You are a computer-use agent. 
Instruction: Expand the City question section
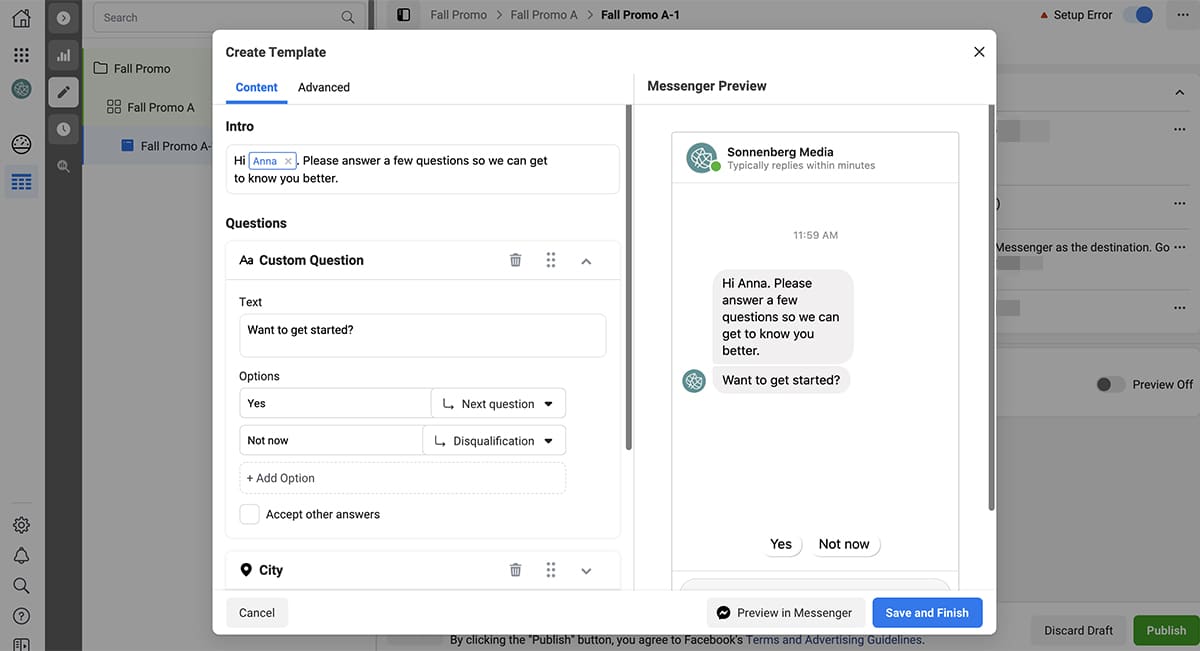coord(586,571)
